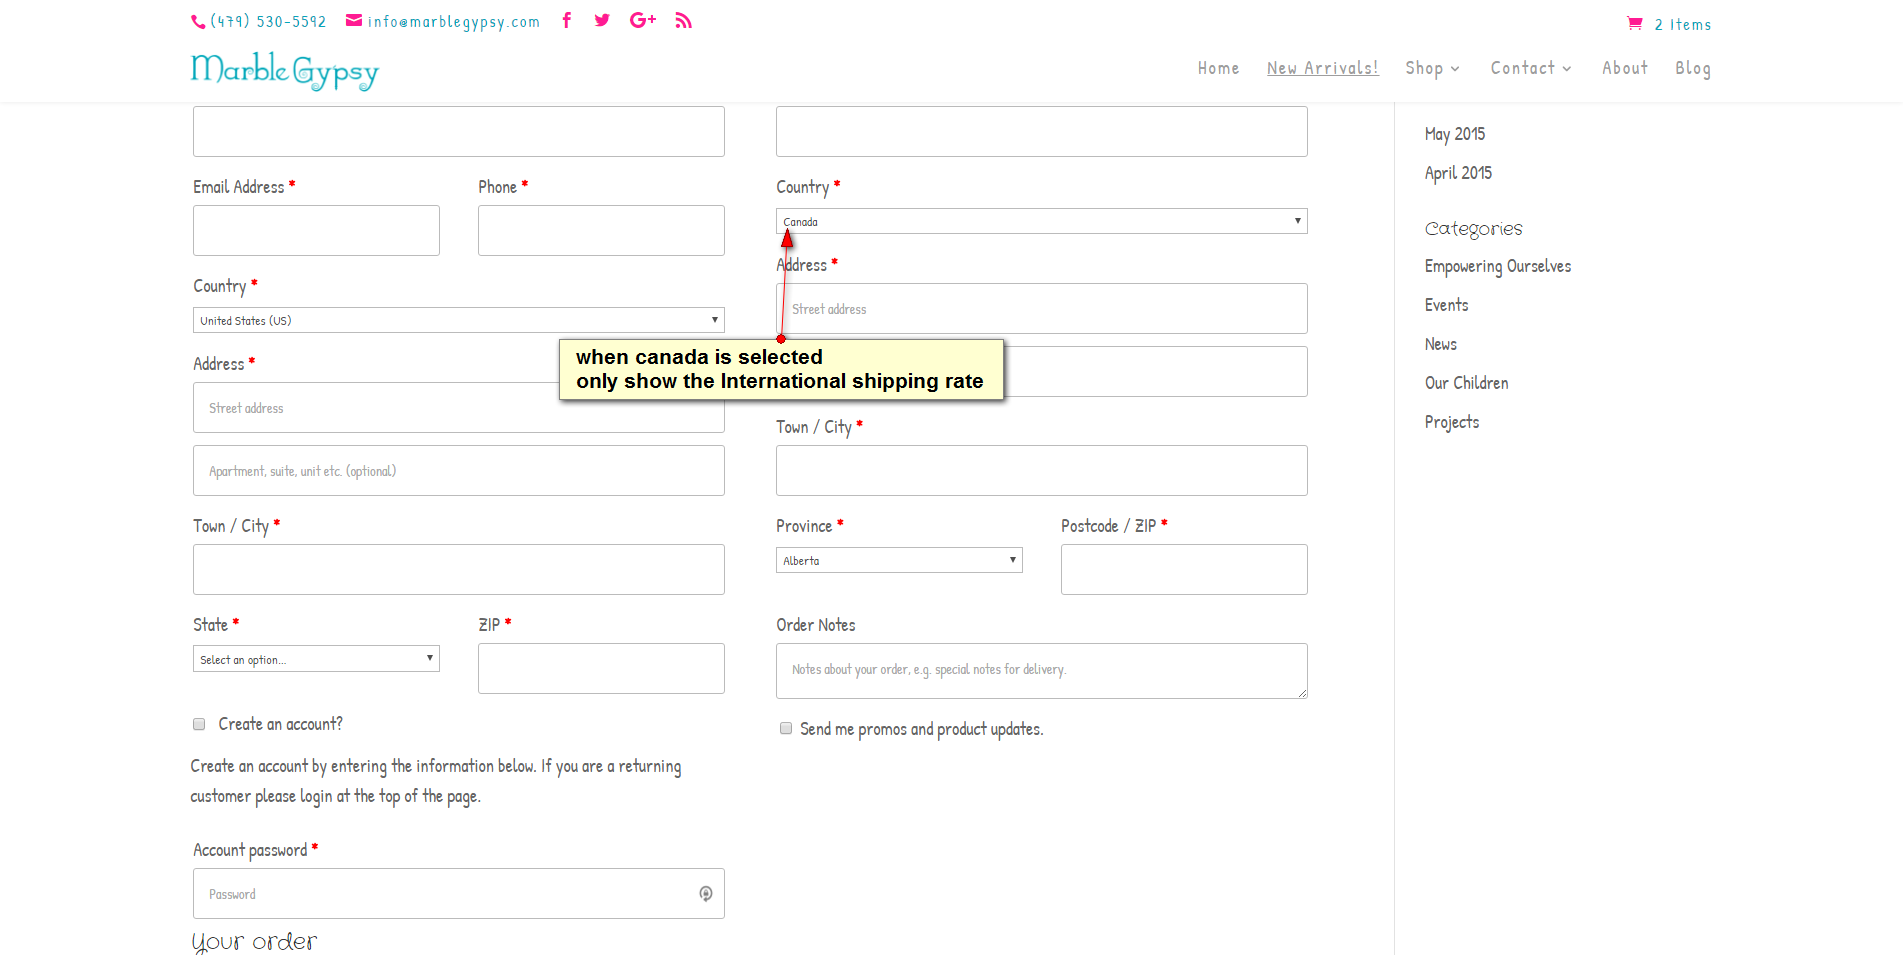Click the password reveal icon

pyautogui.click(x=706, y=894)
